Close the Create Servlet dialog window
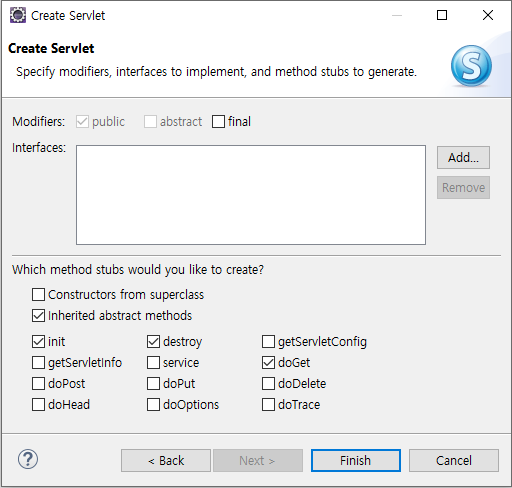This screenshot has height=488, width=512. [x=488, y=15]
